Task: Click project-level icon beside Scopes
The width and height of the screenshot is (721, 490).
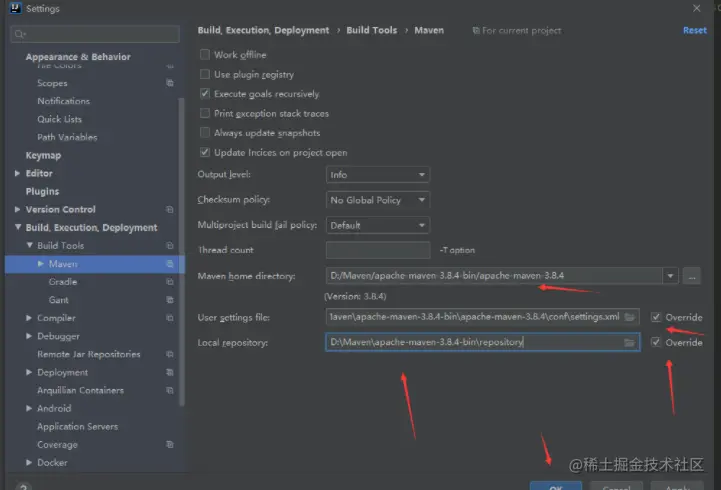Action: pyautogui.click(x=170, y=83)
